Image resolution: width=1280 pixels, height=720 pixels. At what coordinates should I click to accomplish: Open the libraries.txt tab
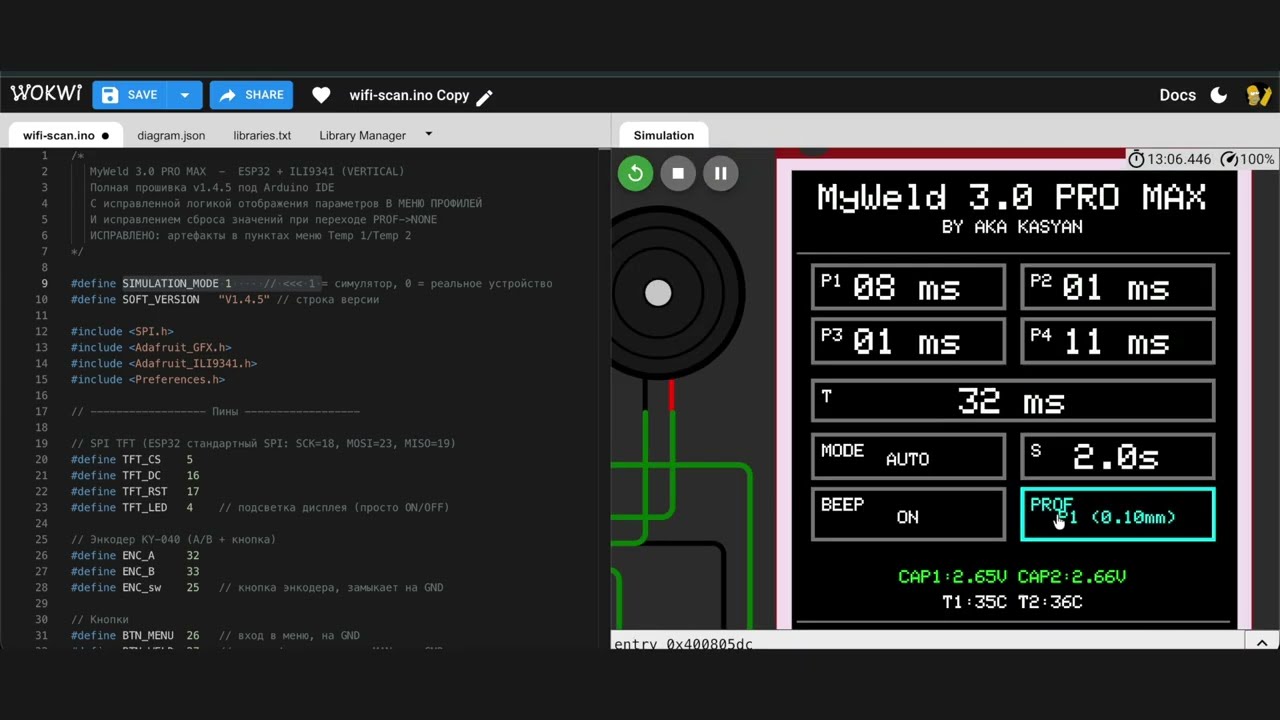(262, 135)
